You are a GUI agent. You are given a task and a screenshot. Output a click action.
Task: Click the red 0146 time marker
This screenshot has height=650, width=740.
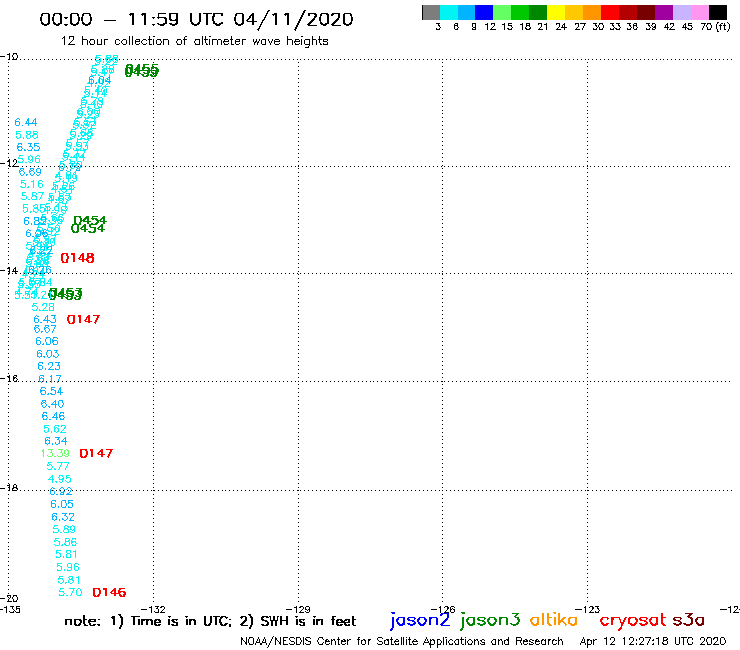point(109,592)
